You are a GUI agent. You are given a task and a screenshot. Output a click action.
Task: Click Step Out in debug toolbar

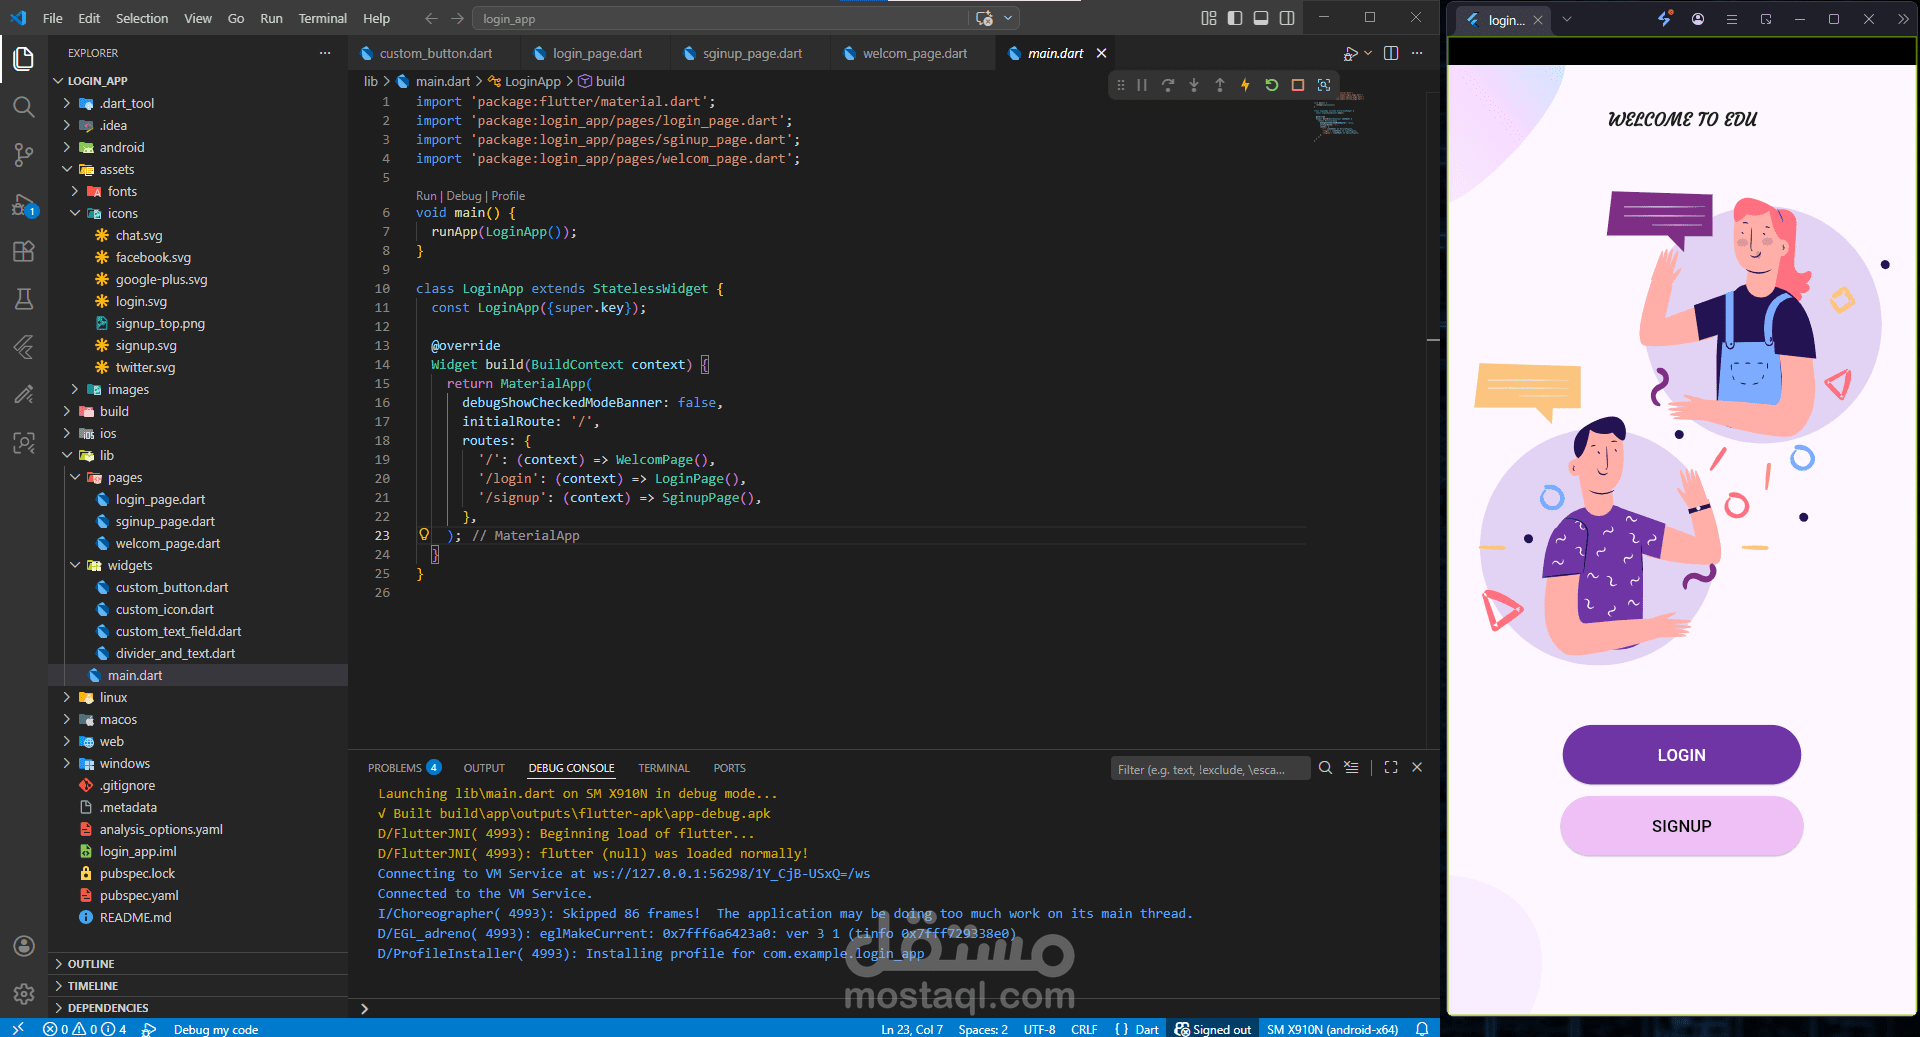tap(1220, 85)
